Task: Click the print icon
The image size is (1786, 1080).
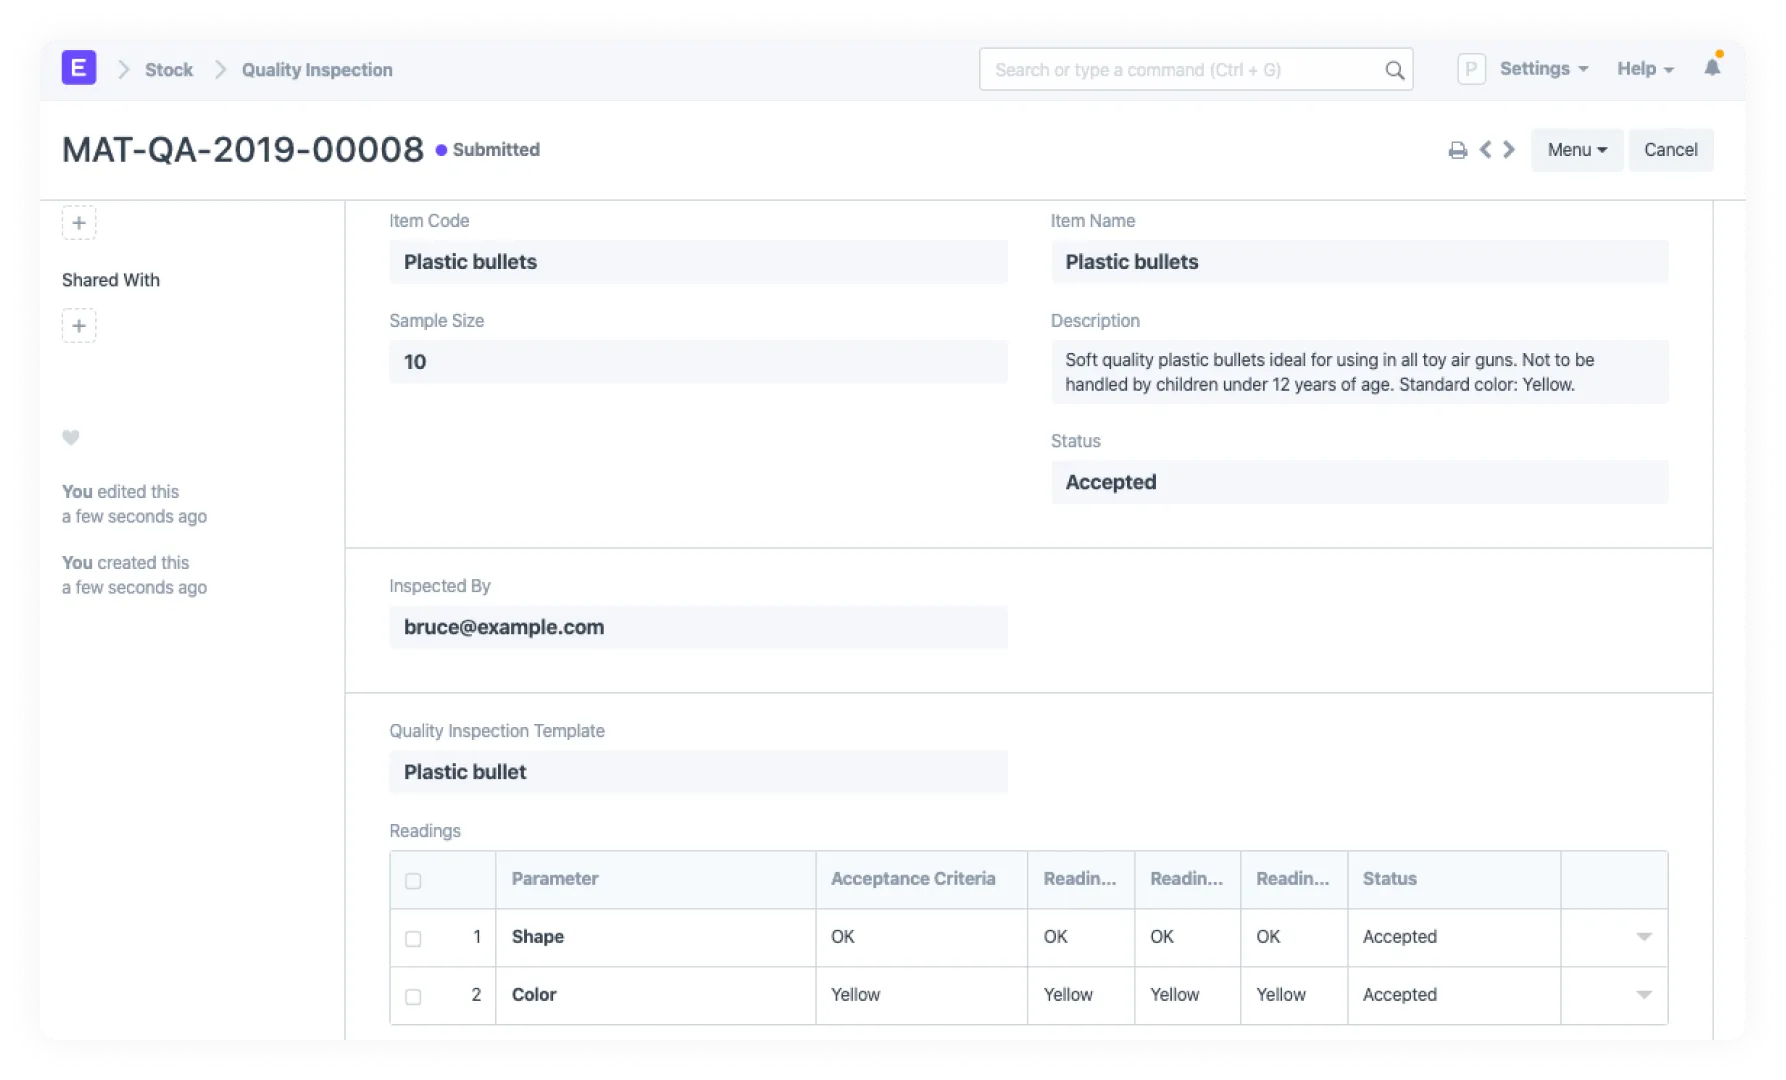Action: [1458, 150]
